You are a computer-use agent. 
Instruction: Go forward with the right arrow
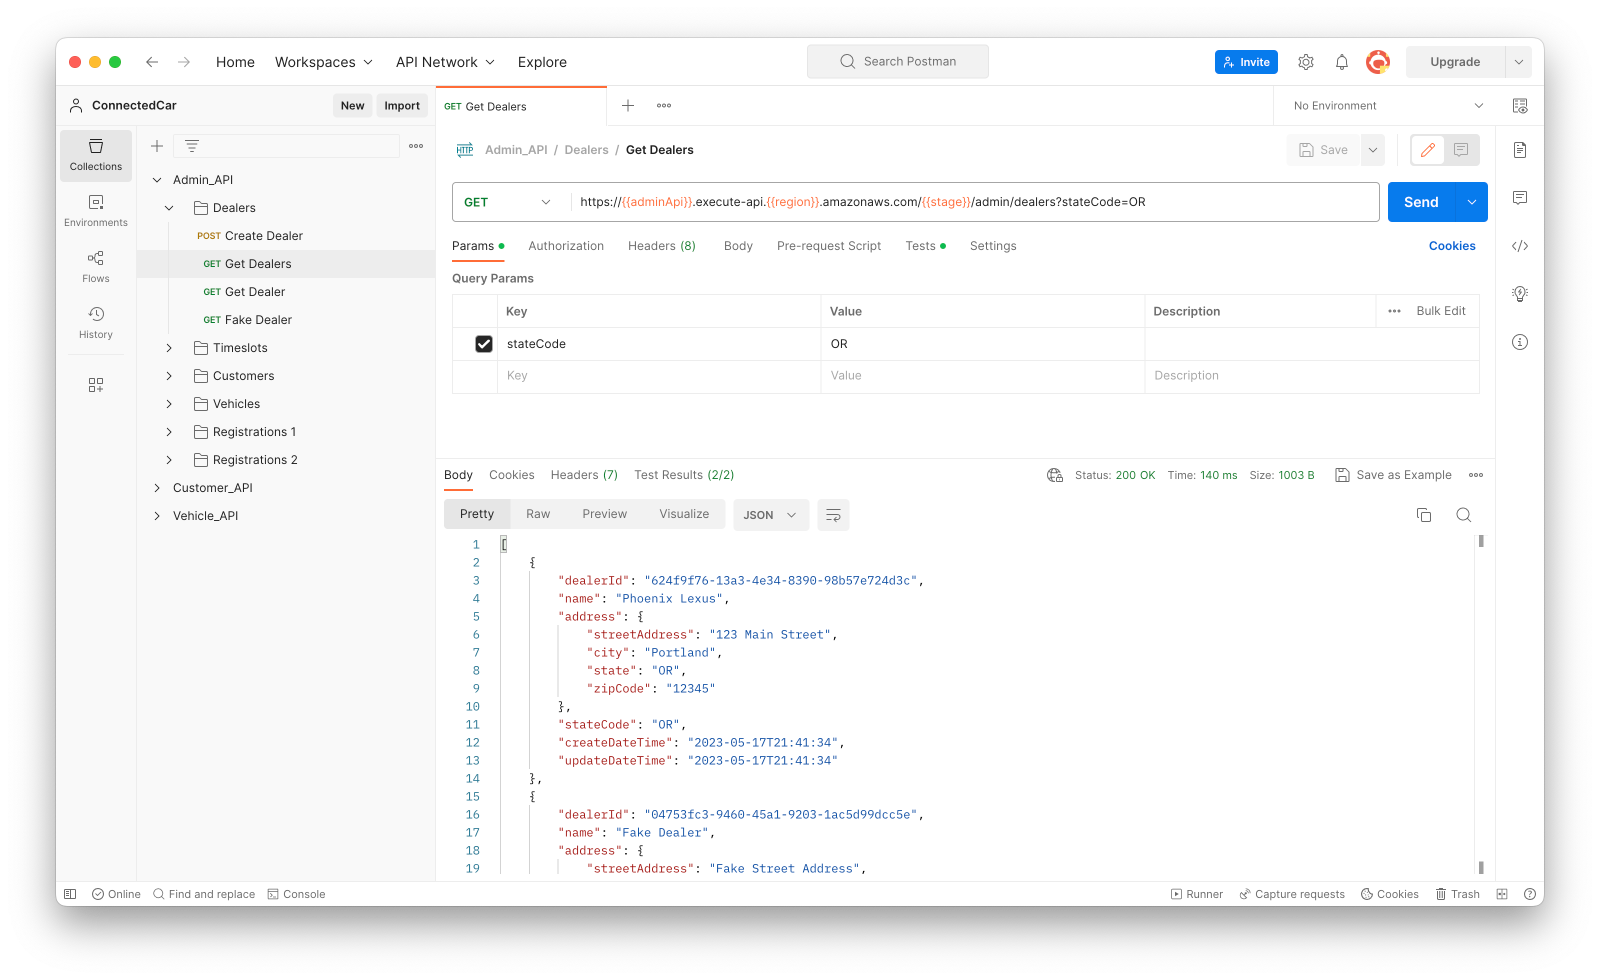pos(184,62)
